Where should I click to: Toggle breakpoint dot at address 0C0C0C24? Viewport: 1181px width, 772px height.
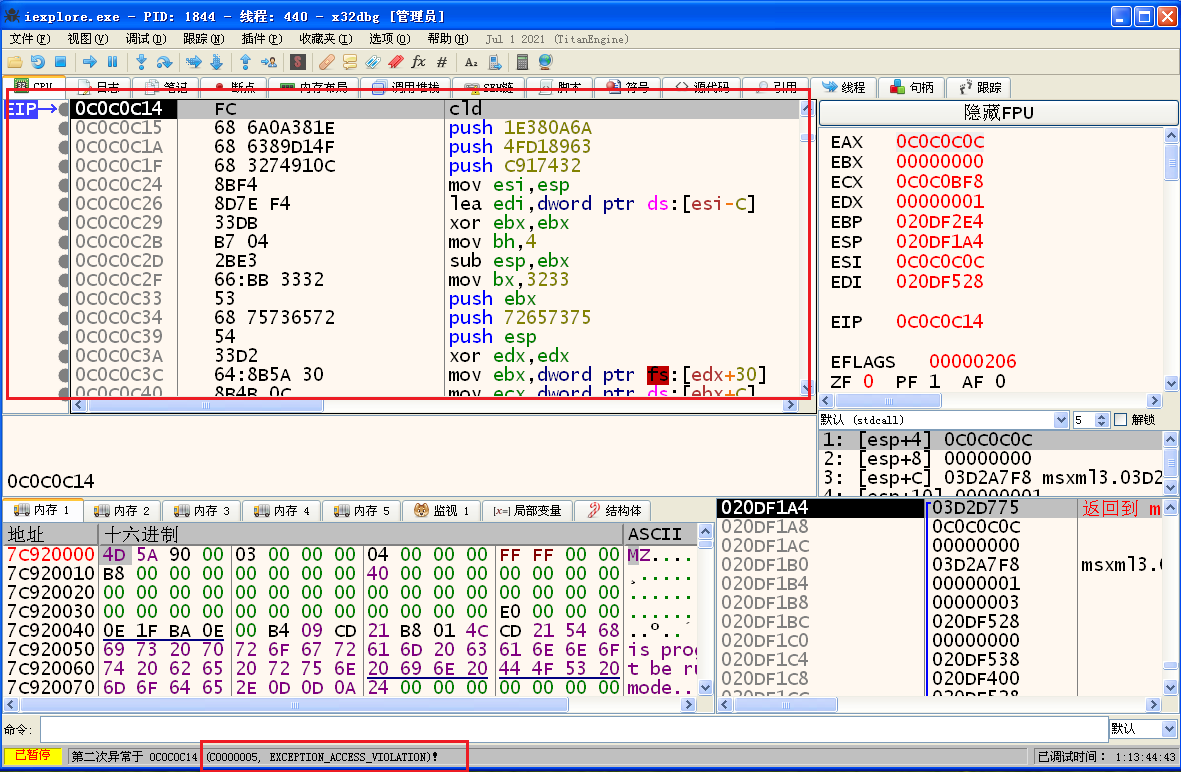64,185
